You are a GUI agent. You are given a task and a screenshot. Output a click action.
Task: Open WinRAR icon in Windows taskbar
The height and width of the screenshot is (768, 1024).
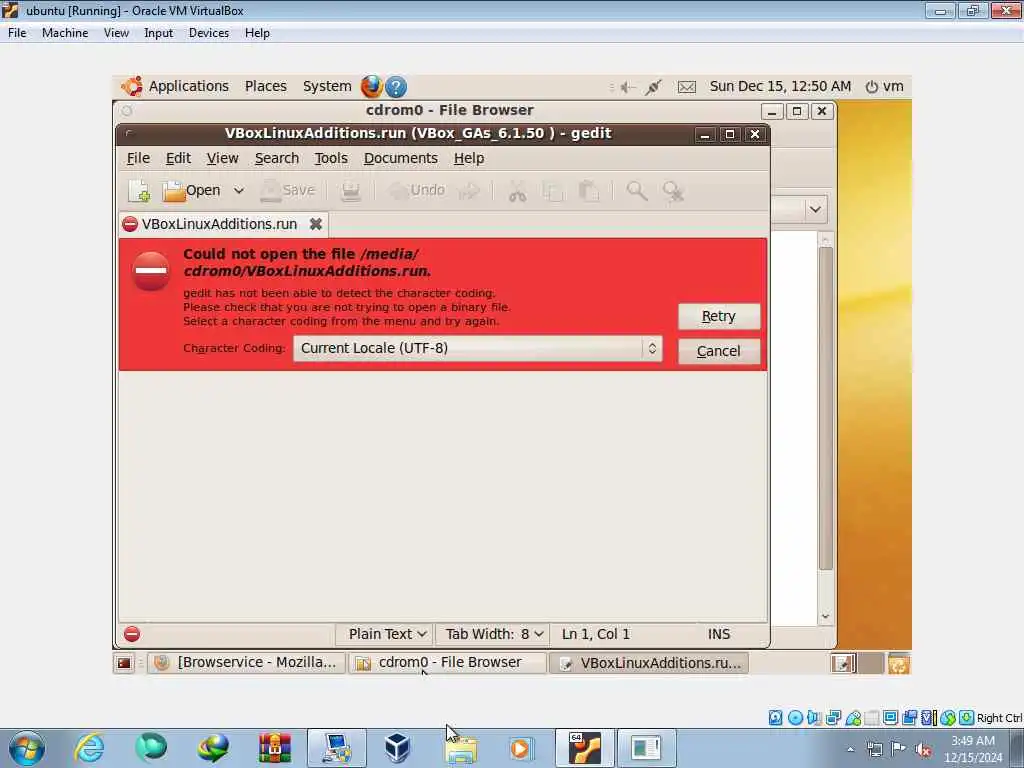pyautogui.click(x=275, y=748)
